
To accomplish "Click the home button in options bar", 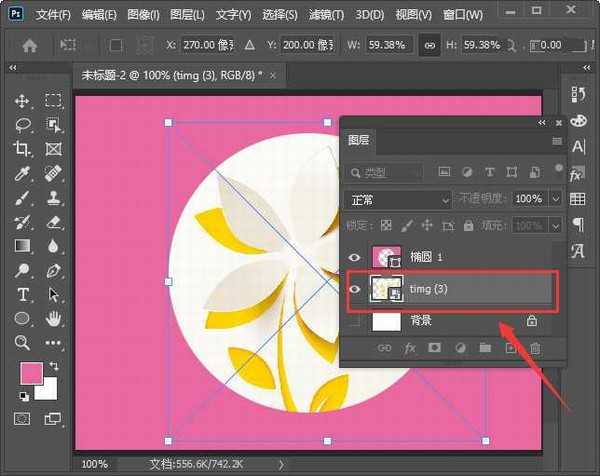I will point(30,45).
